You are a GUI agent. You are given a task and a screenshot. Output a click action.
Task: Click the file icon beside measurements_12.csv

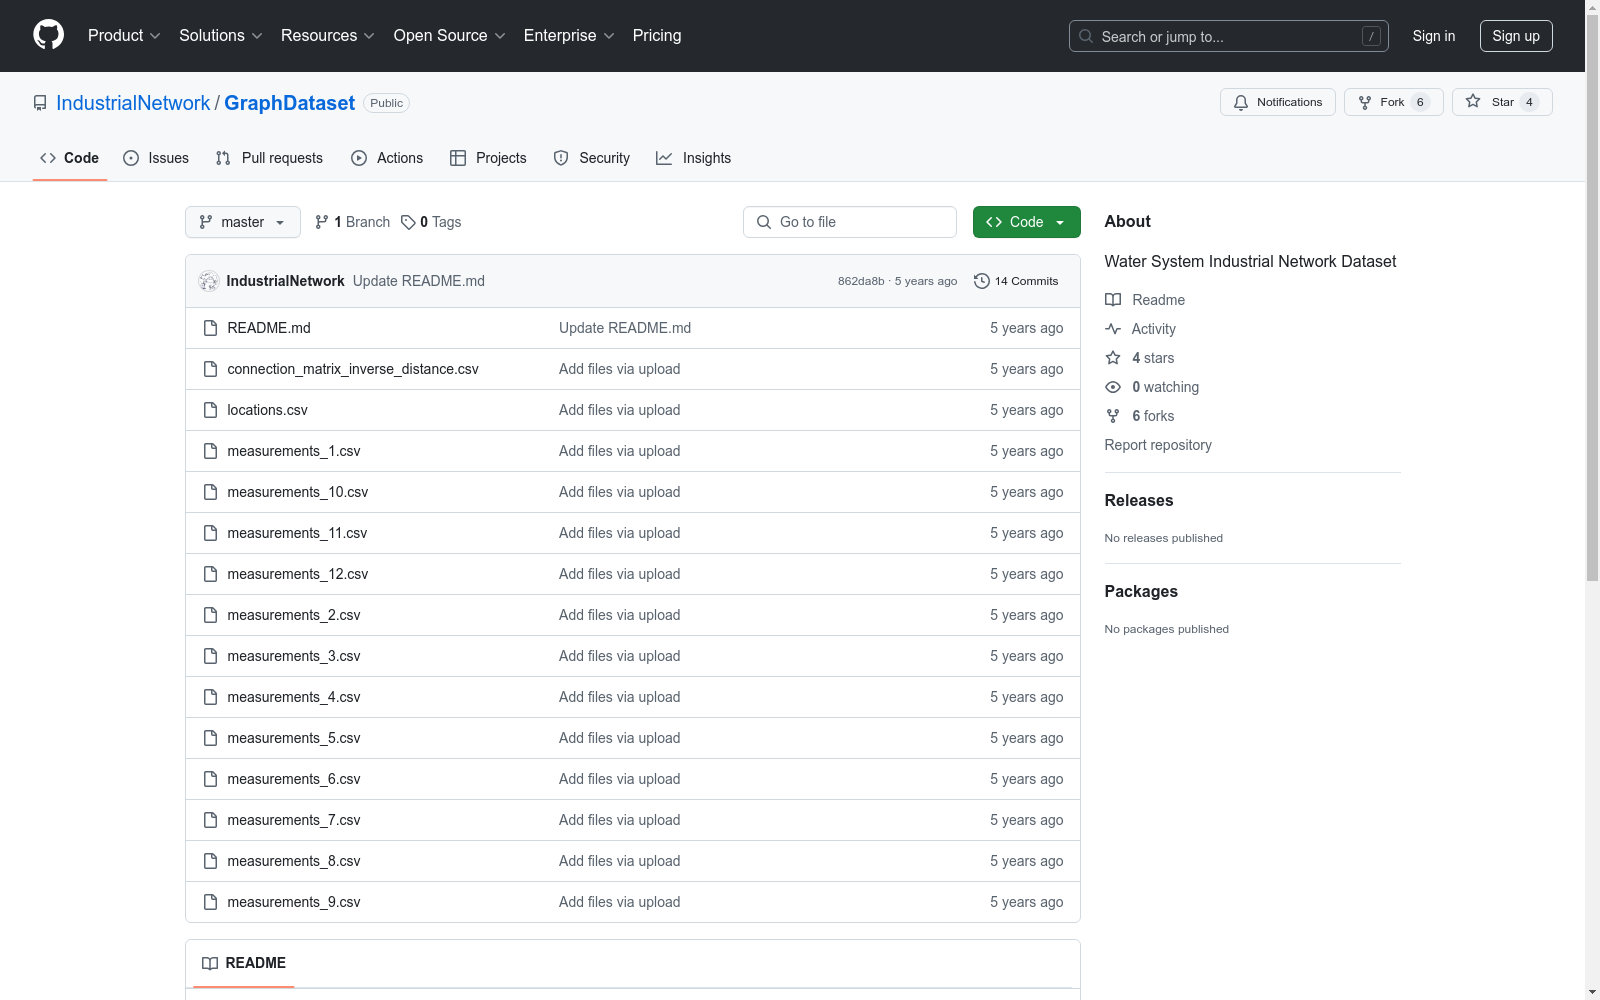pos(210,574)
